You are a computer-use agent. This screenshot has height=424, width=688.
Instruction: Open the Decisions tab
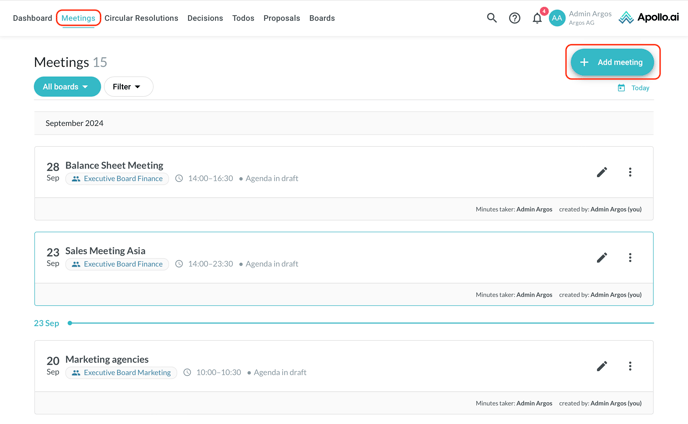205,18
